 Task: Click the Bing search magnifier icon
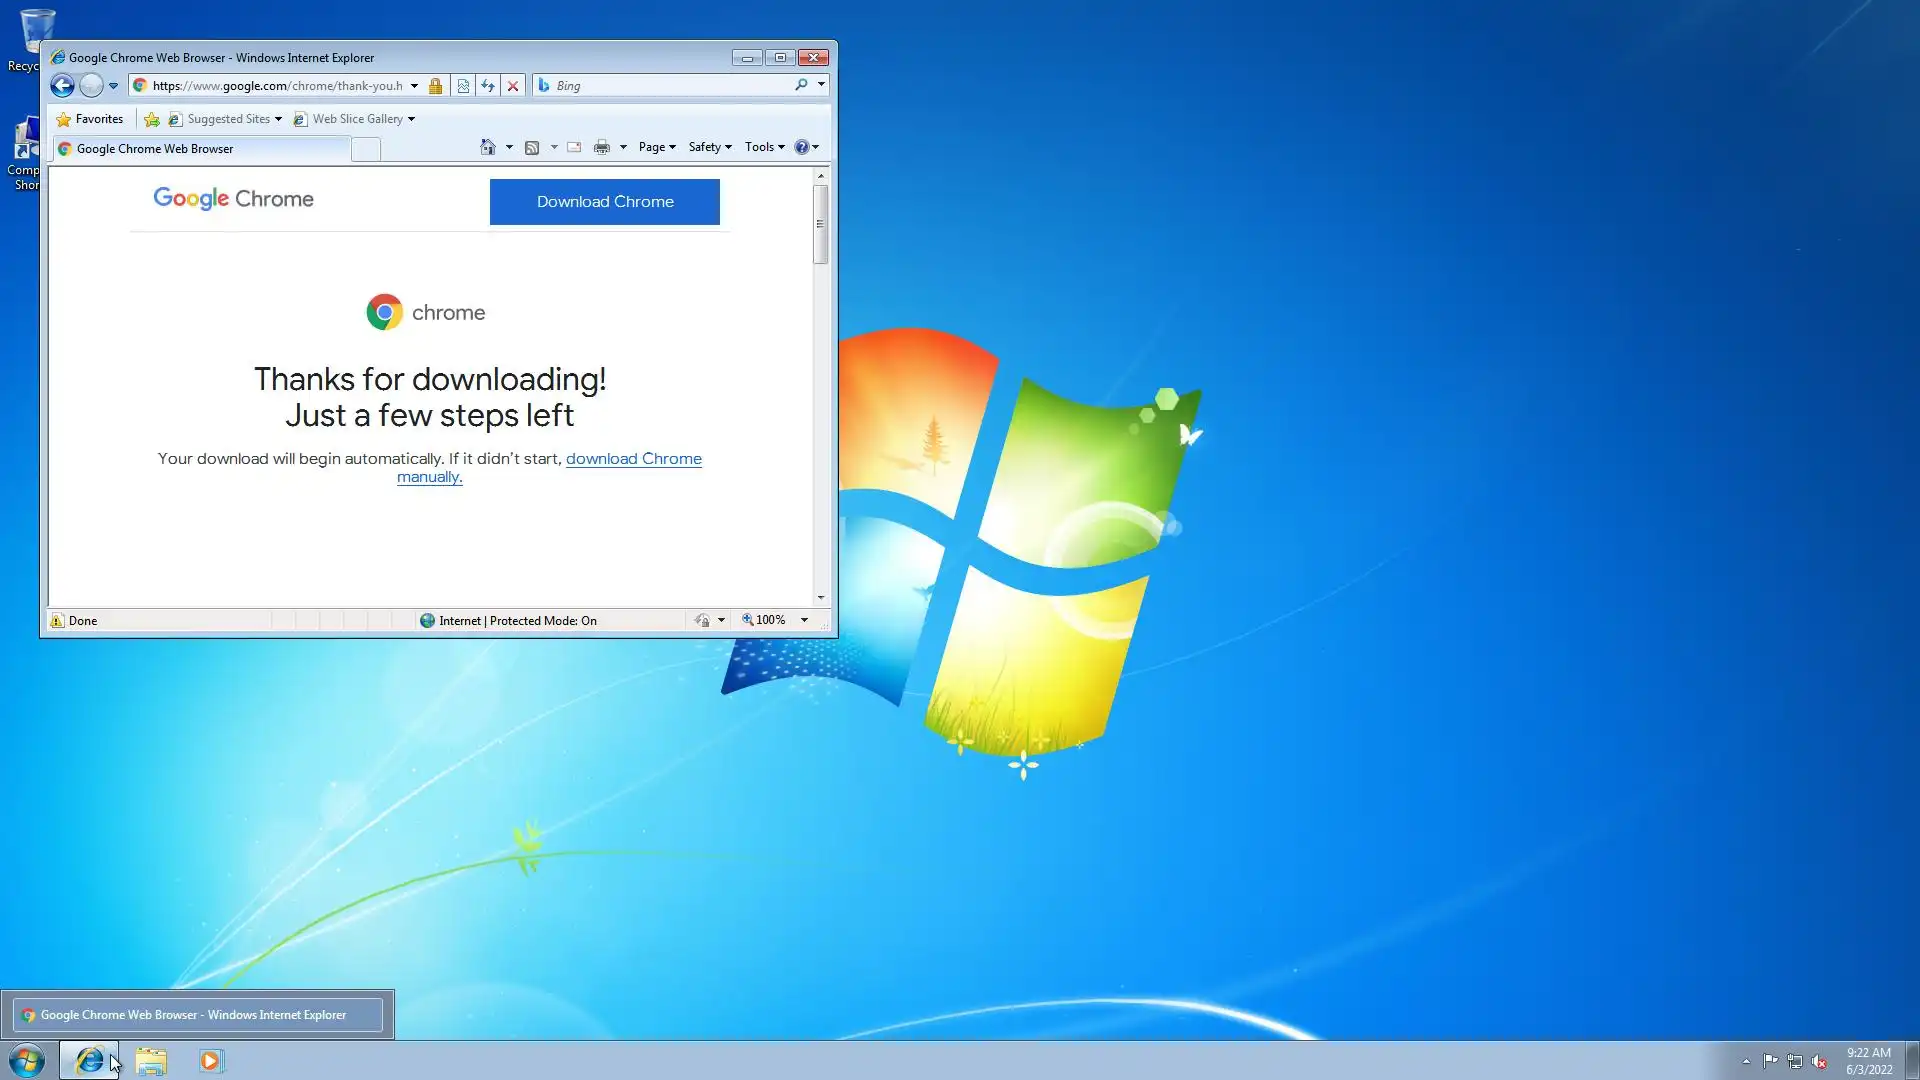(801, 85)
